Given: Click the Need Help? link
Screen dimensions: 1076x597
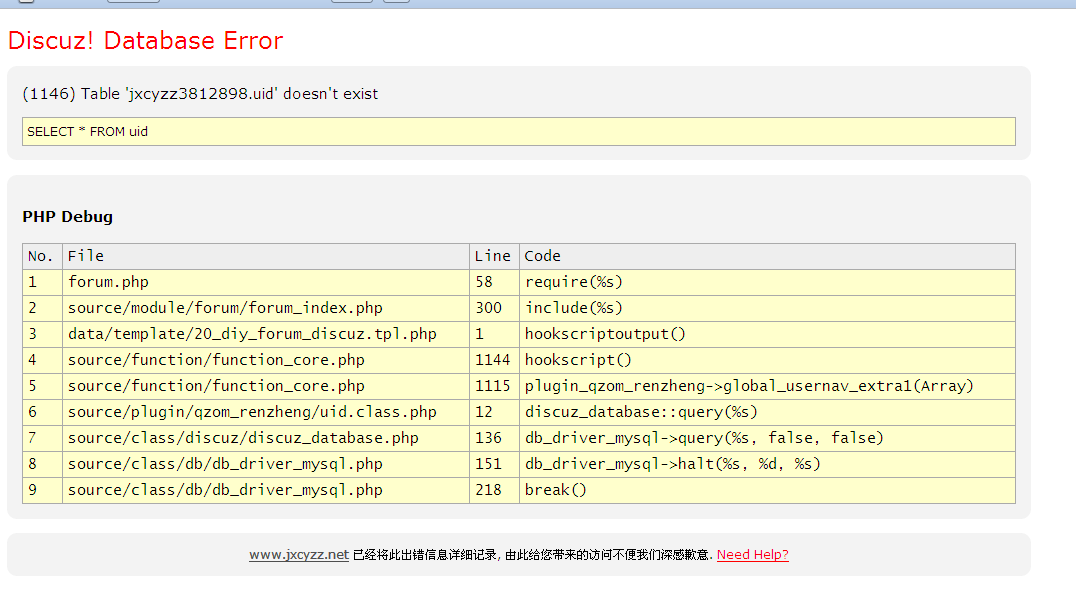Looking at the screenshot, I should pyautogui.click(x=753, y=554).
